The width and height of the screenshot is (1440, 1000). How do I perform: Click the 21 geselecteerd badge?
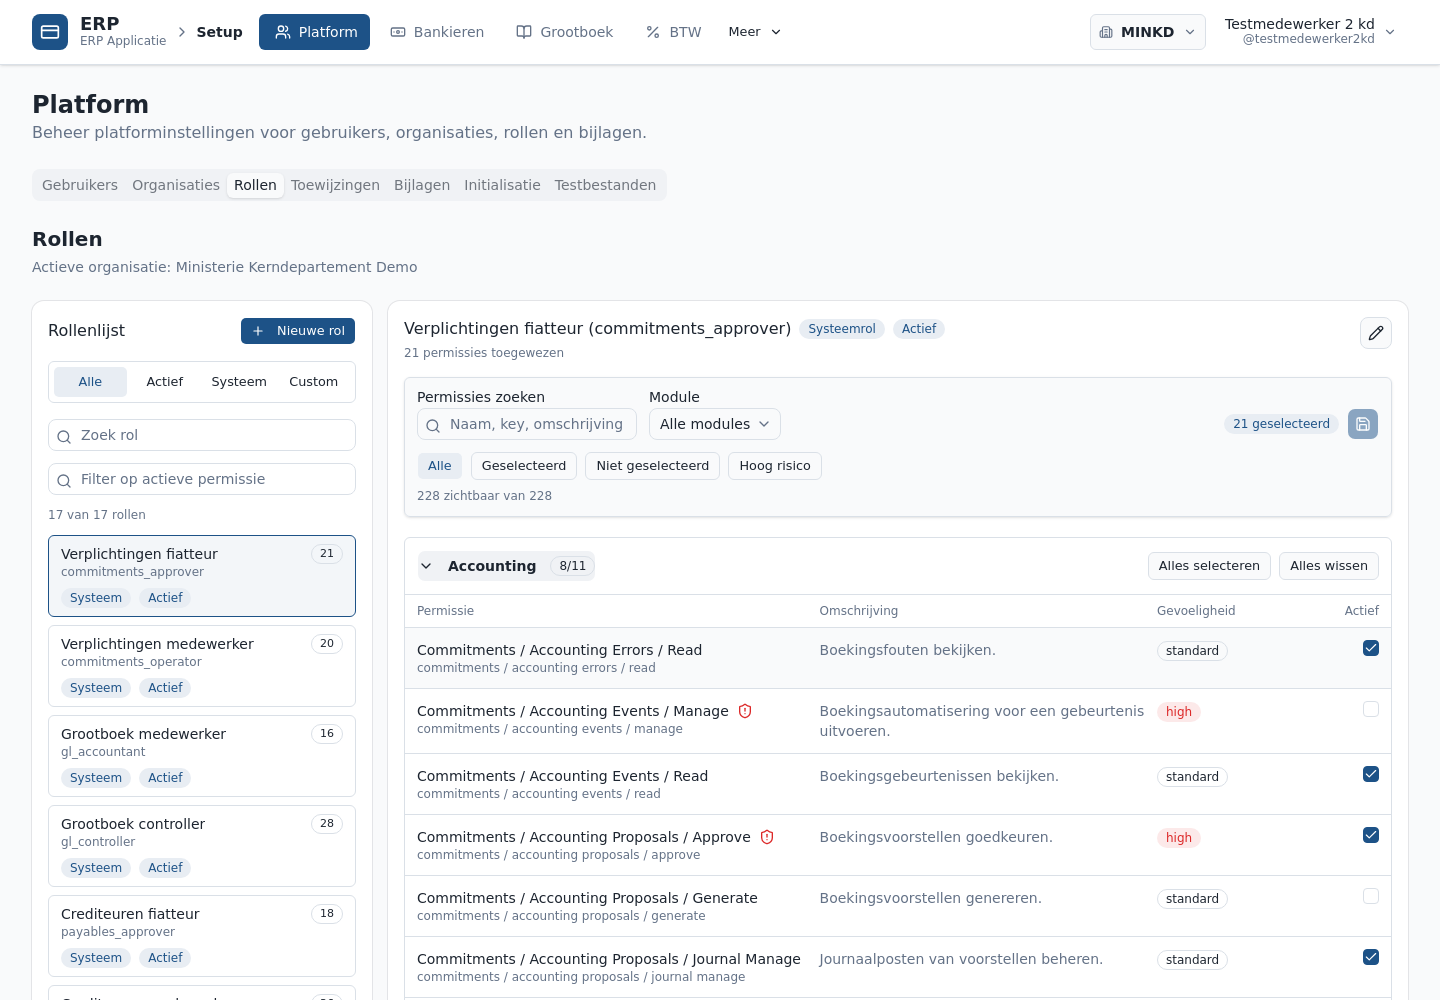pyautogui.click(x=1281, y=424)
